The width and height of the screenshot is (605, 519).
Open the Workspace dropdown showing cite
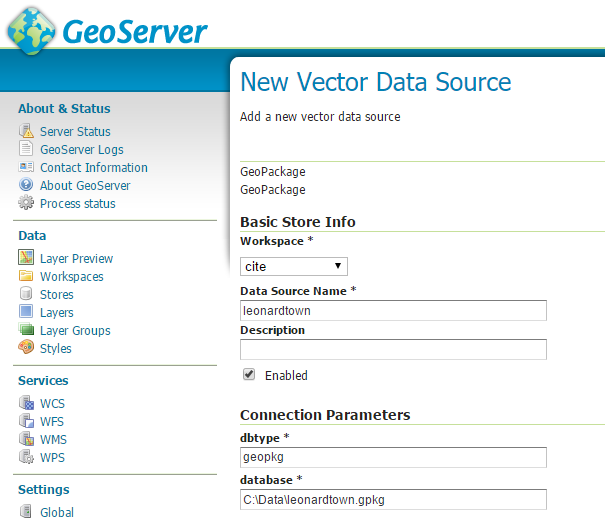pyautogui.click(x=294, y=267)
